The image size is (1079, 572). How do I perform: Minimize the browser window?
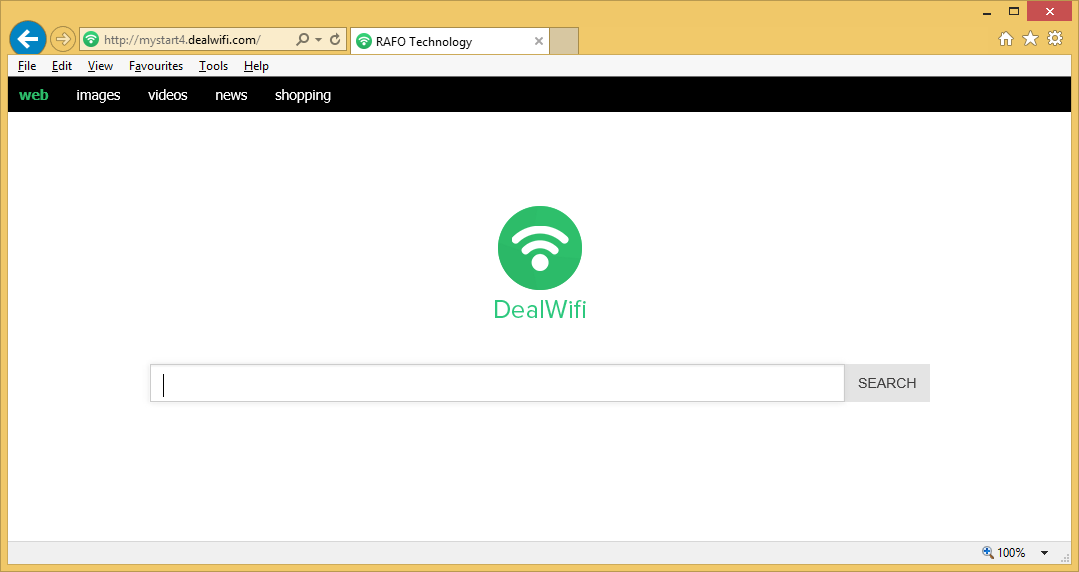point(987,12)
